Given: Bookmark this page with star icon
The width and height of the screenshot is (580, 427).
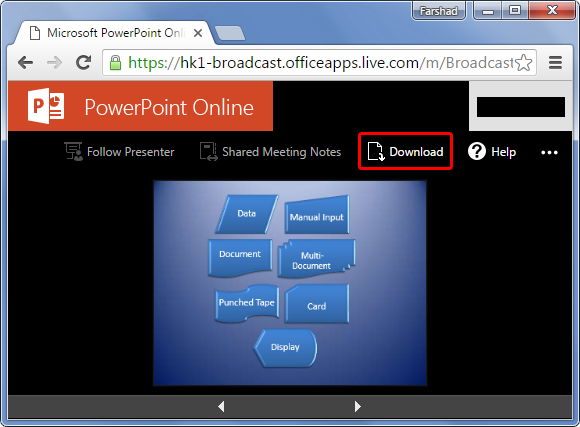Looking at the screenshot, I should coord(524,63).
